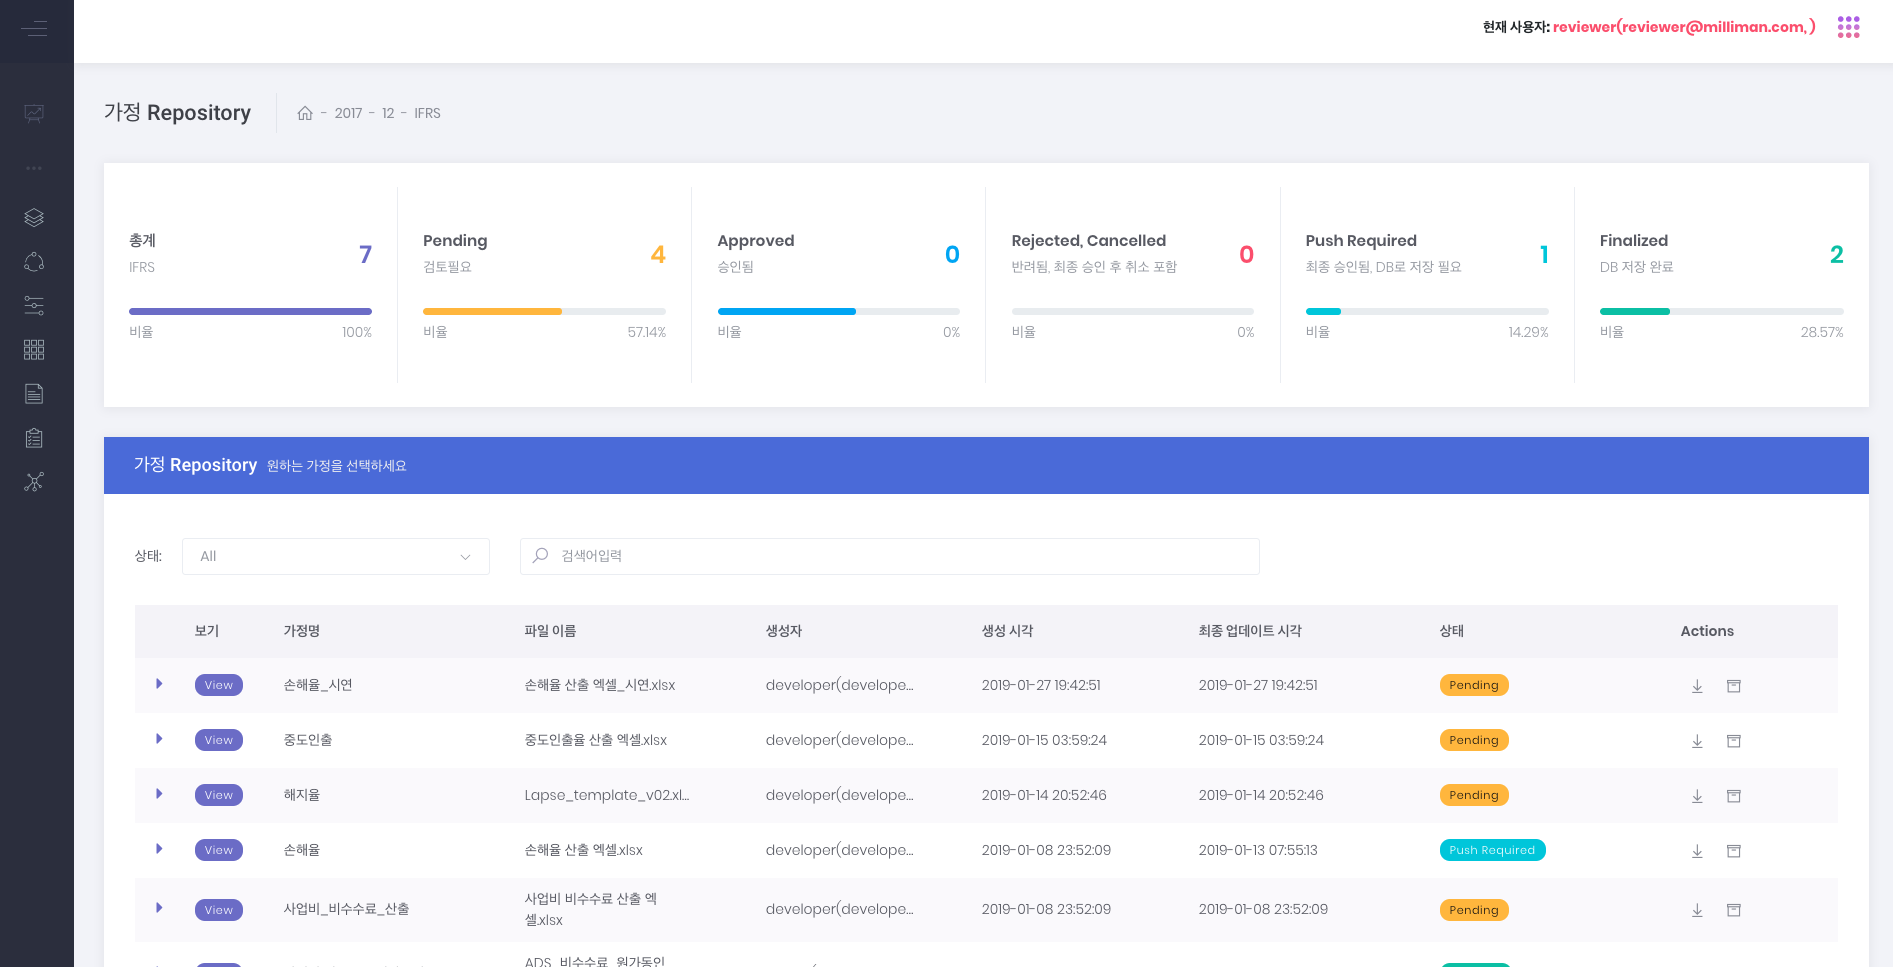Archive the 손해율 Push Required row
Viewport: 1893px width, 967px height.
tap(1734, 851)
